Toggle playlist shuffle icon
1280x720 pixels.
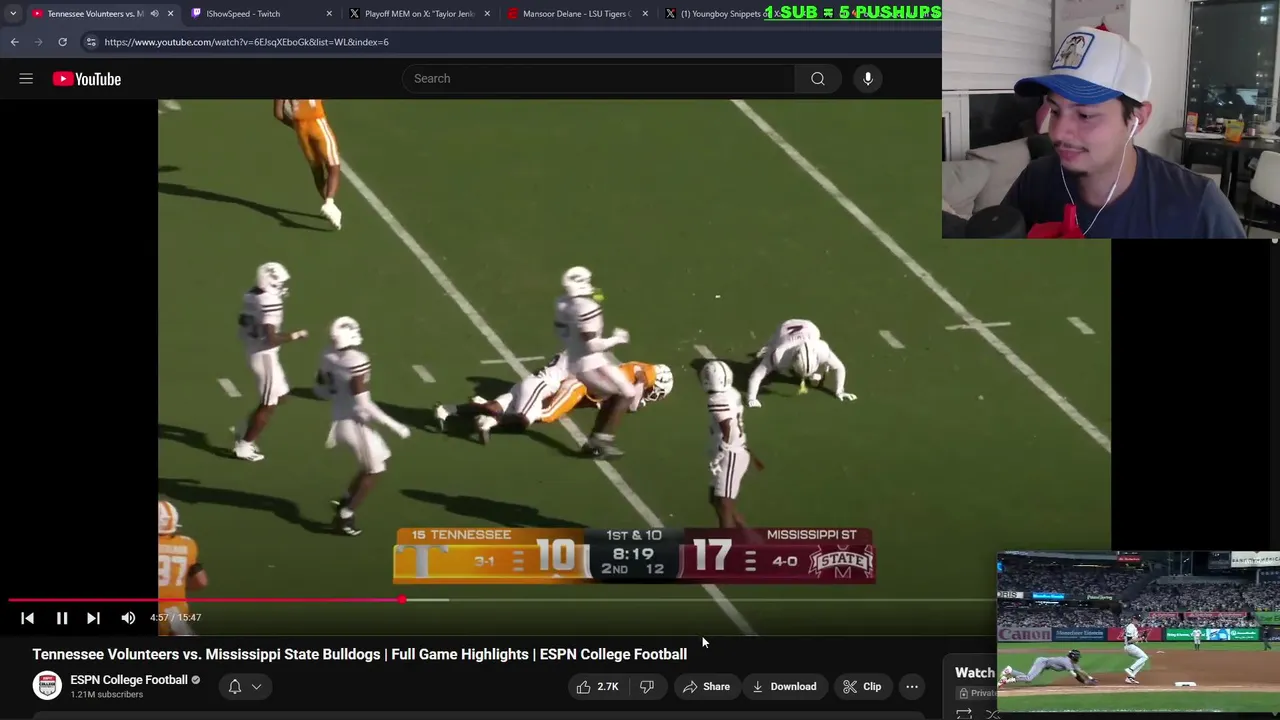992,714
